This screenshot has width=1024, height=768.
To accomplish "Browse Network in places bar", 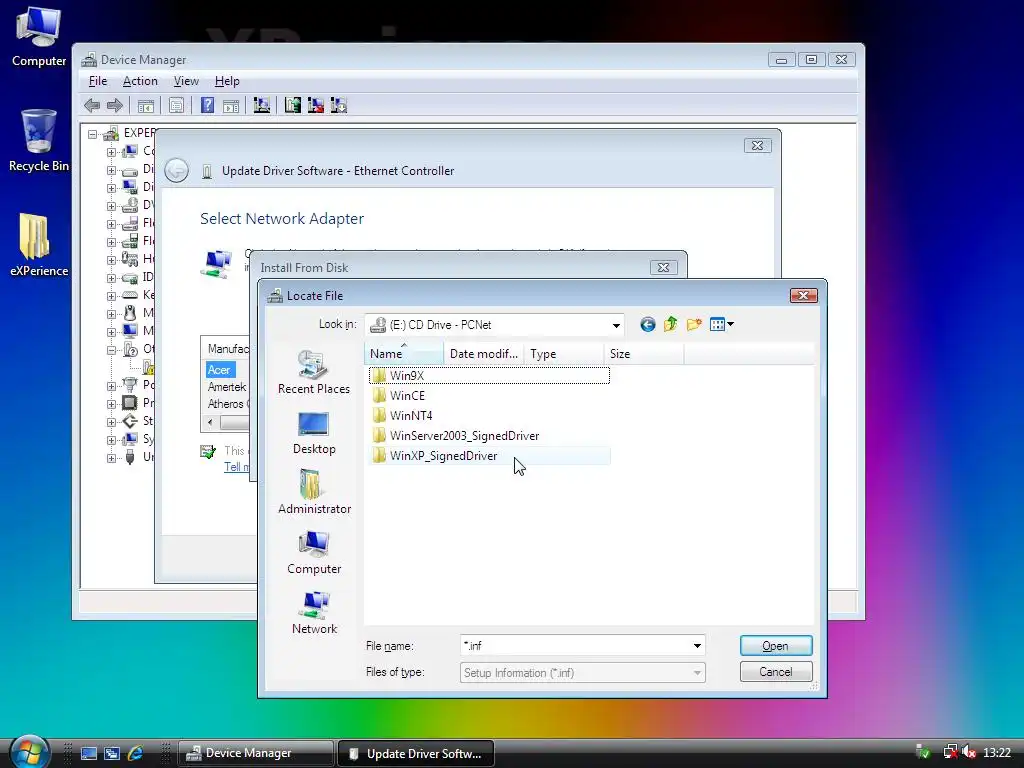I will (x=314, y=613).
